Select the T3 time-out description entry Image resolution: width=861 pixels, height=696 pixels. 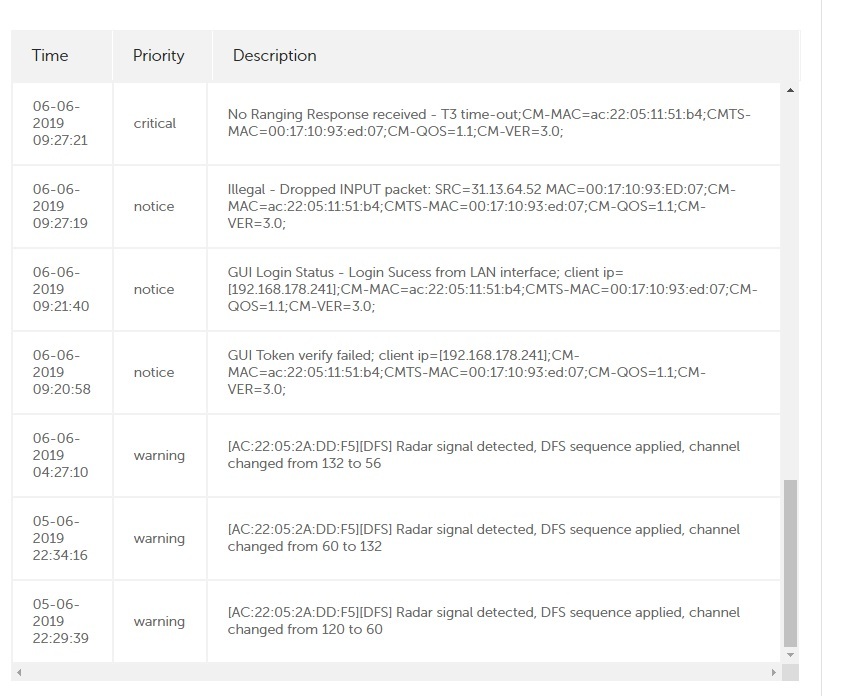pyautogui.click(x=488, y=123)
